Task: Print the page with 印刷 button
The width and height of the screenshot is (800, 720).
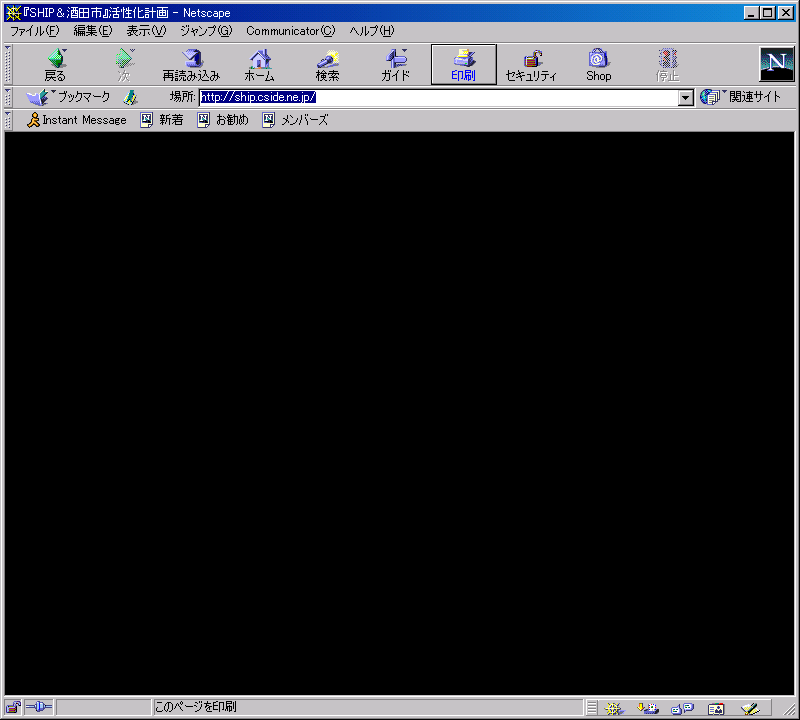Action: [x=463, y=65]
